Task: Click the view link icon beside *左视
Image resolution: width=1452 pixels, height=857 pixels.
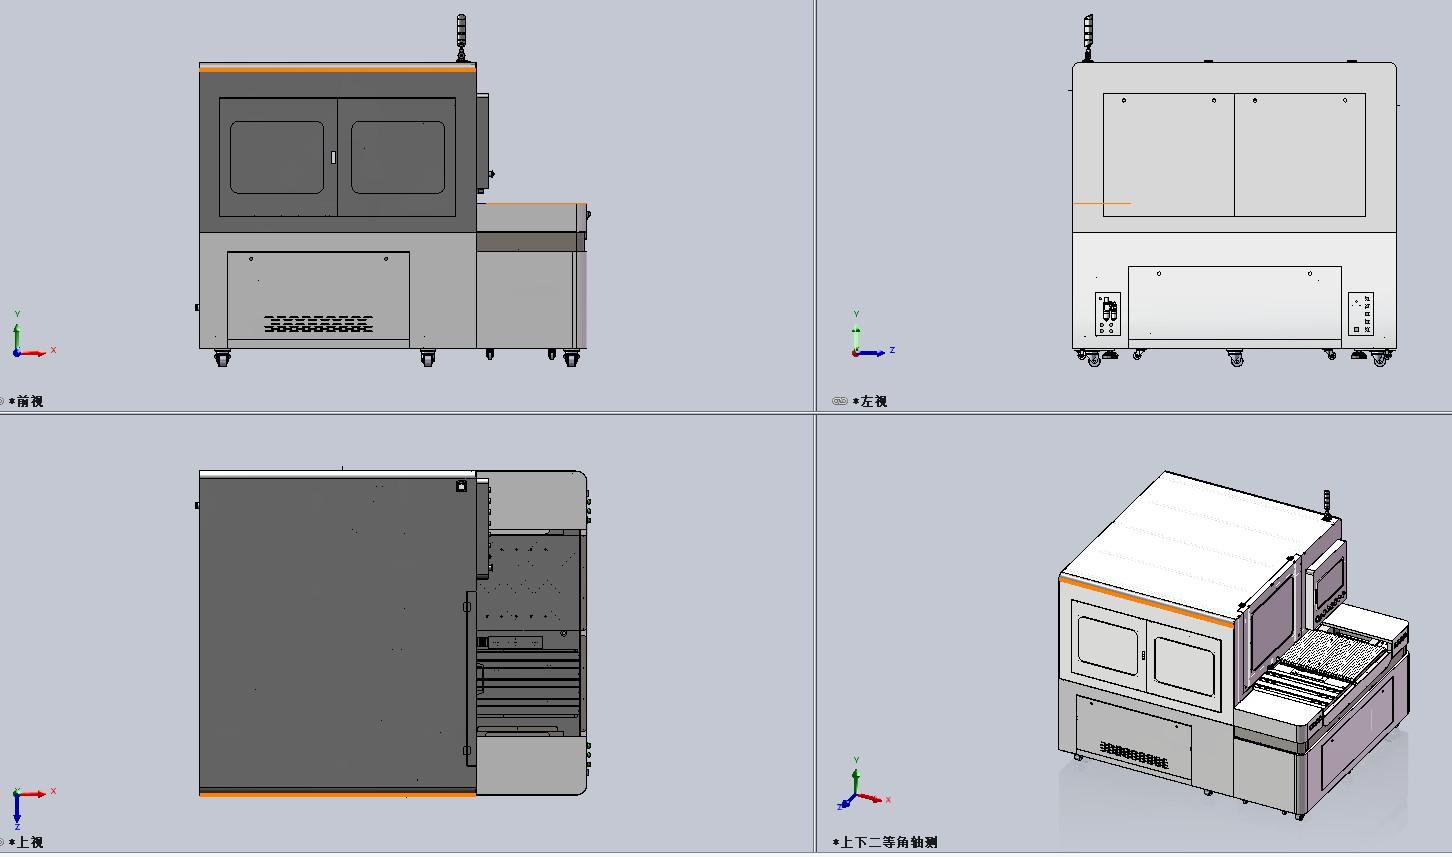Action: pos(840,401)
